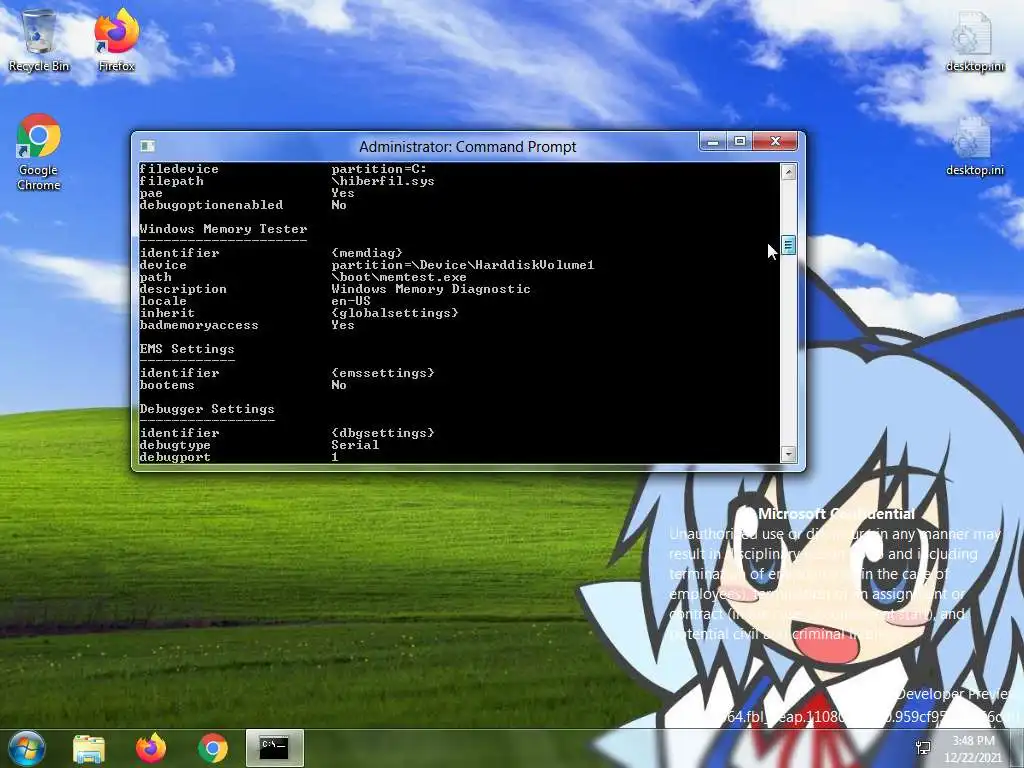Click the 'badmemoryaccess' setting label
This screenshot has height=768, width=1024.
[x=199, y=325]
